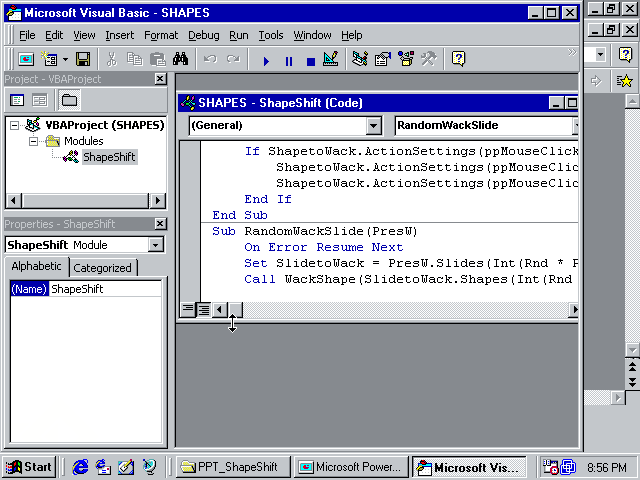Open the Help menu

point(351,36)
